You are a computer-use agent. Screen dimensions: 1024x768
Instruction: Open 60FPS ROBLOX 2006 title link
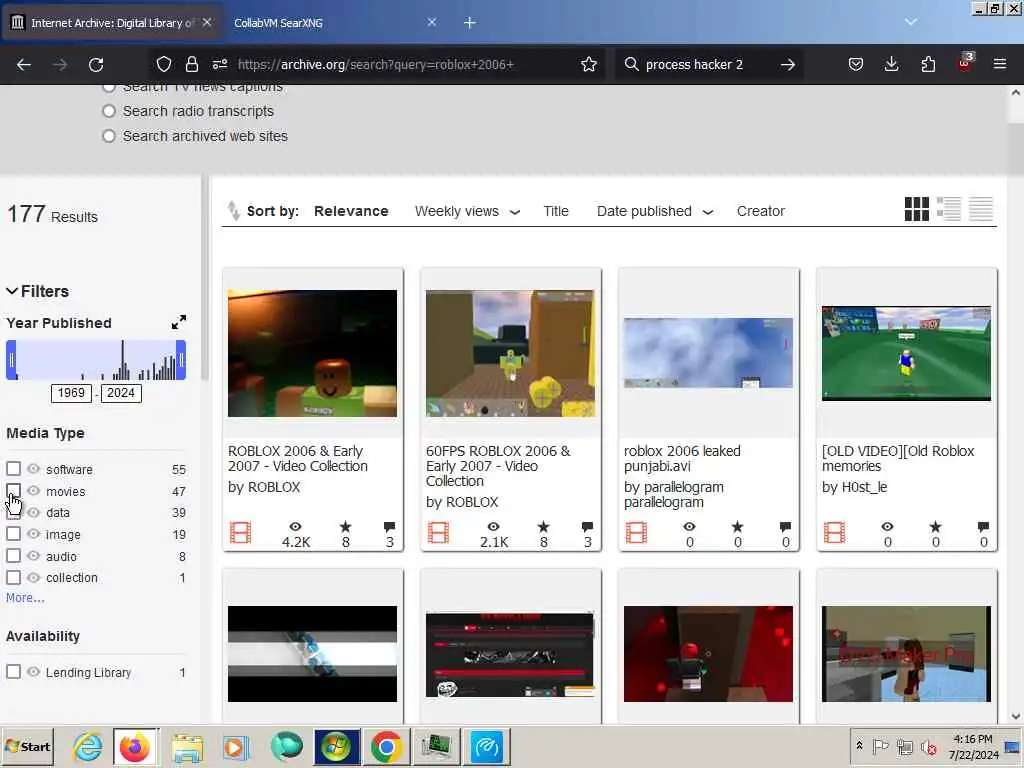click(498, 466)
